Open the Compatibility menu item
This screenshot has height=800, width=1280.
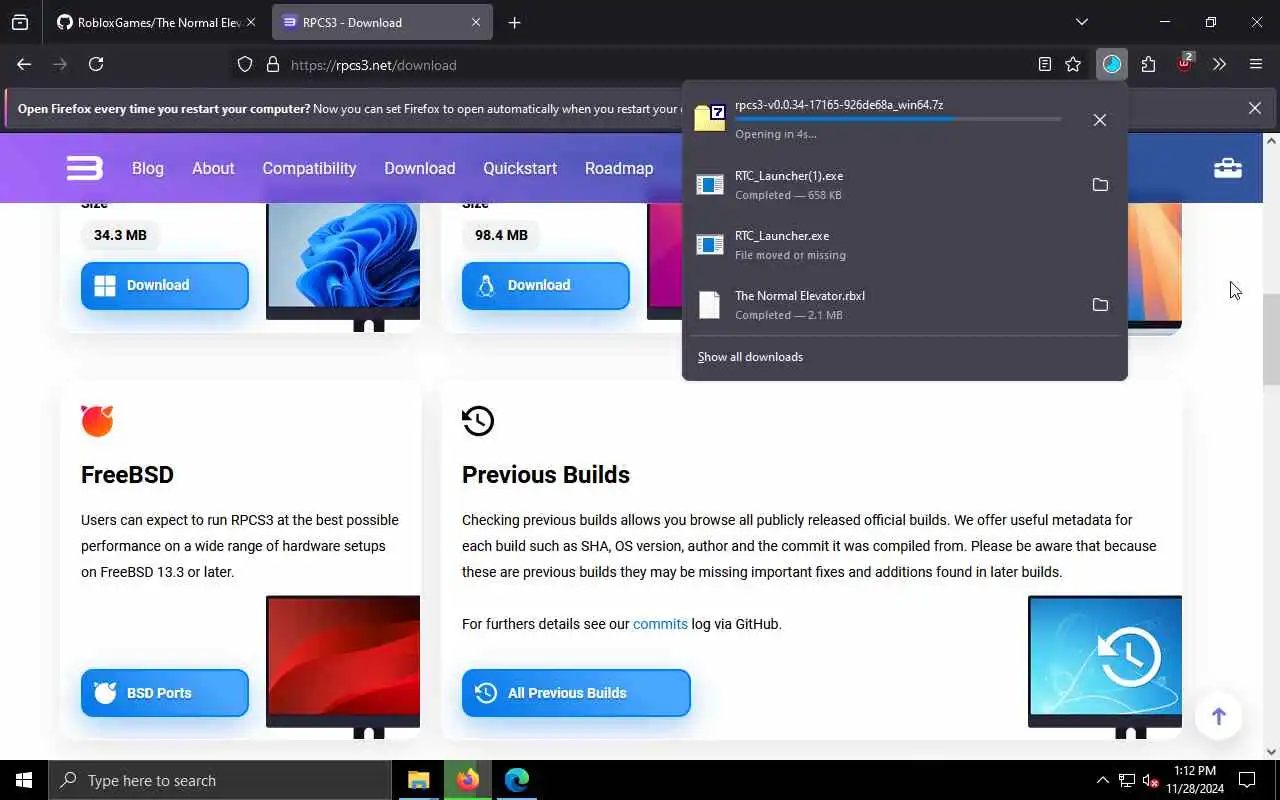point(309,168)
